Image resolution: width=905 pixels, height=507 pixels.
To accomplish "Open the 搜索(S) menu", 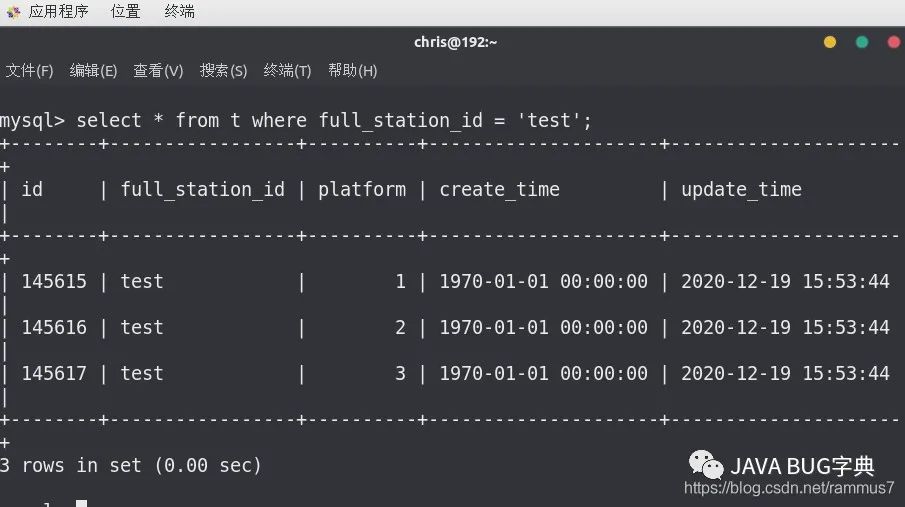I will (223, 70).
